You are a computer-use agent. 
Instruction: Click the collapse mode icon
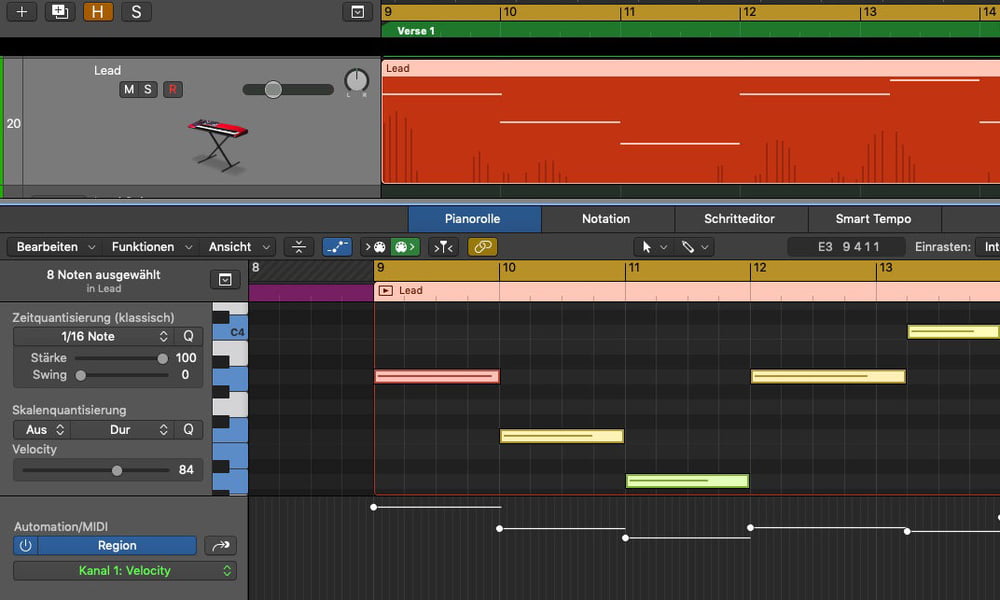(298, 247)
